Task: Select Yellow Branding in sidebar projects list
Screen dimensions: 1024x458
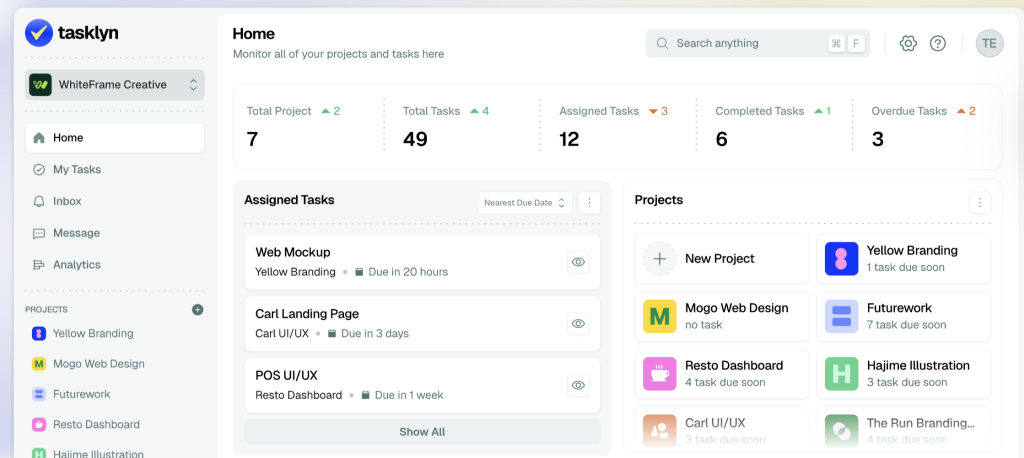Action: (93, 334)
